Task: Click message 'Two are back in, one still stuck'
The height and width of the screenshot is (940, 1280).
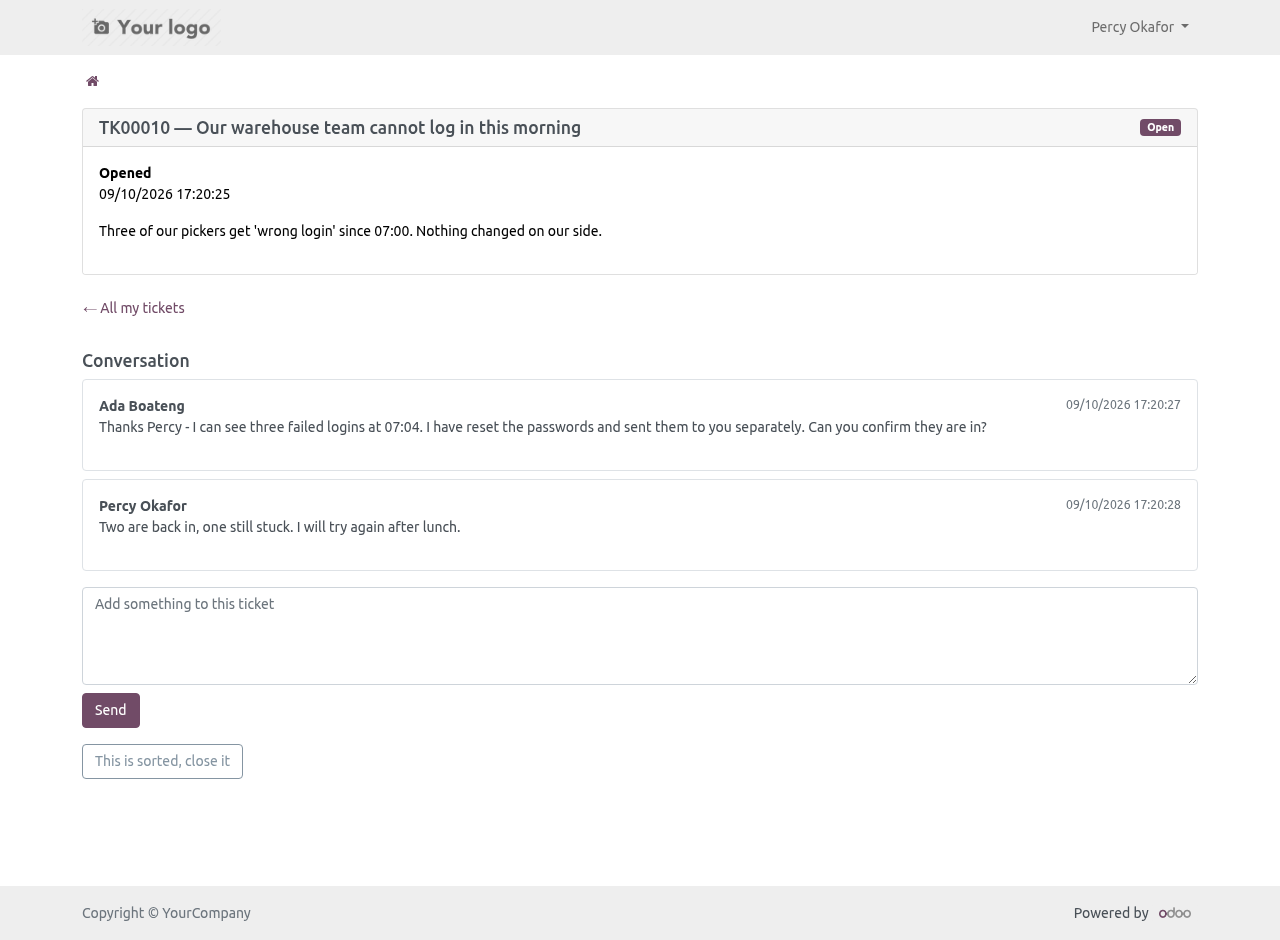Action: pyautogui.click(x=280, y=527)
